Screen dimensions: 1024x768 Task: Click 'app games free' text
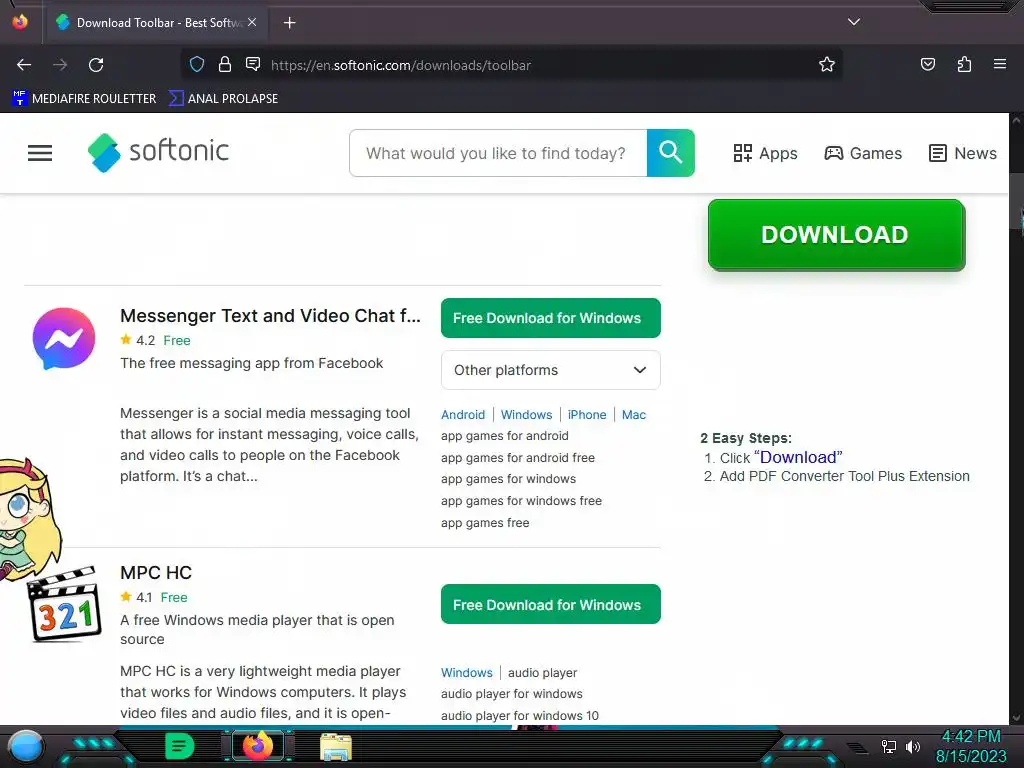click(x=485, y=523)
